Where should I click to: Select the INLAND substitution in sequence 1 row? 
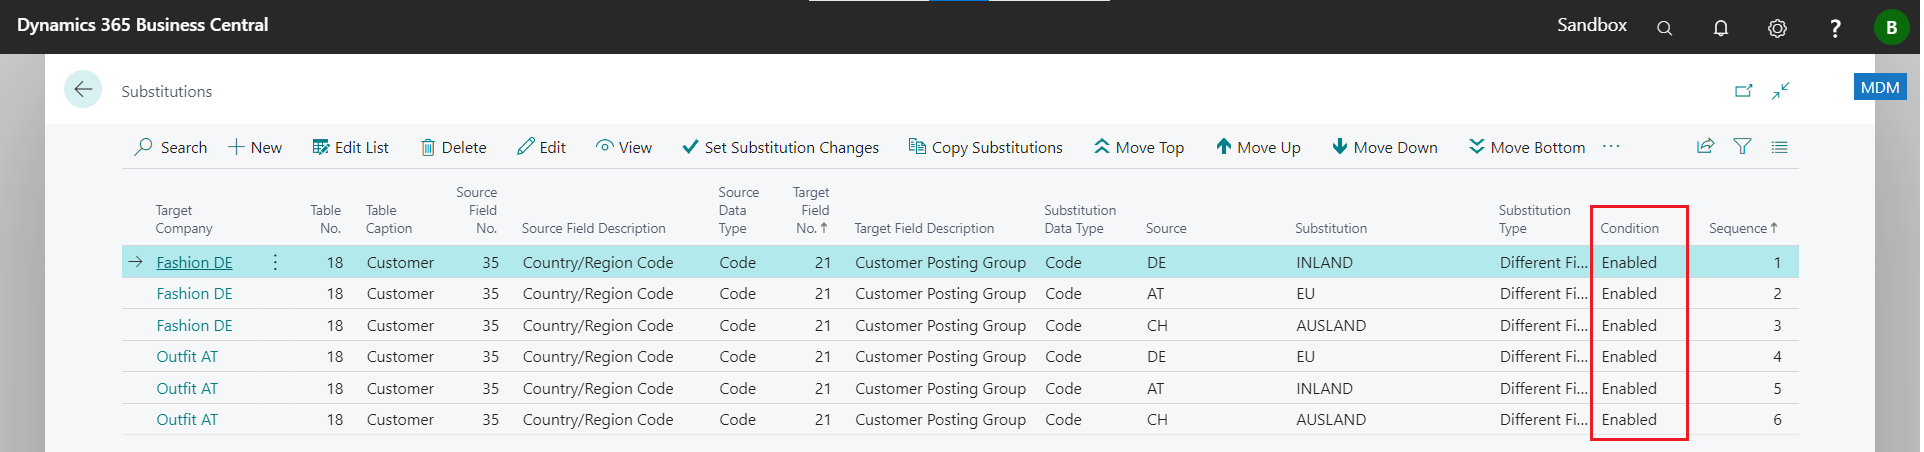point(1324,262)
